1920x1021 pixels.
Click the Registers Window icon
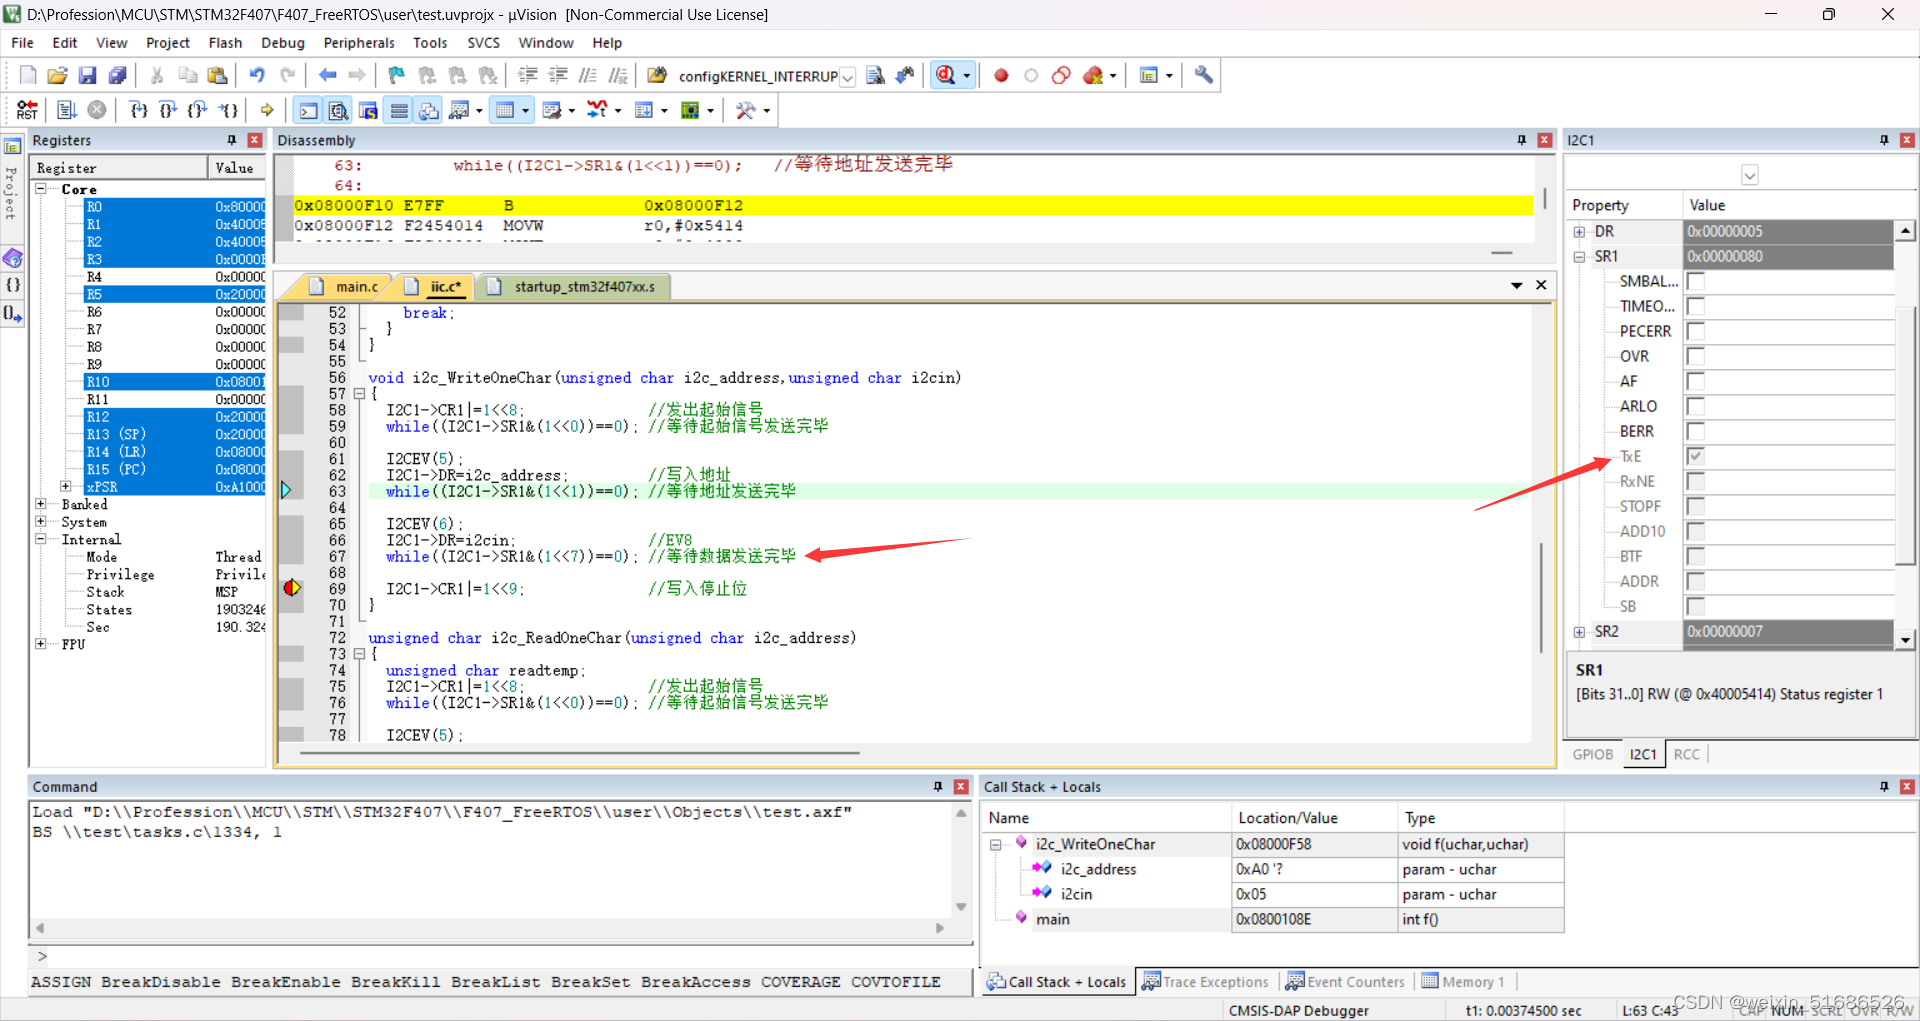[x=398, y=110]
